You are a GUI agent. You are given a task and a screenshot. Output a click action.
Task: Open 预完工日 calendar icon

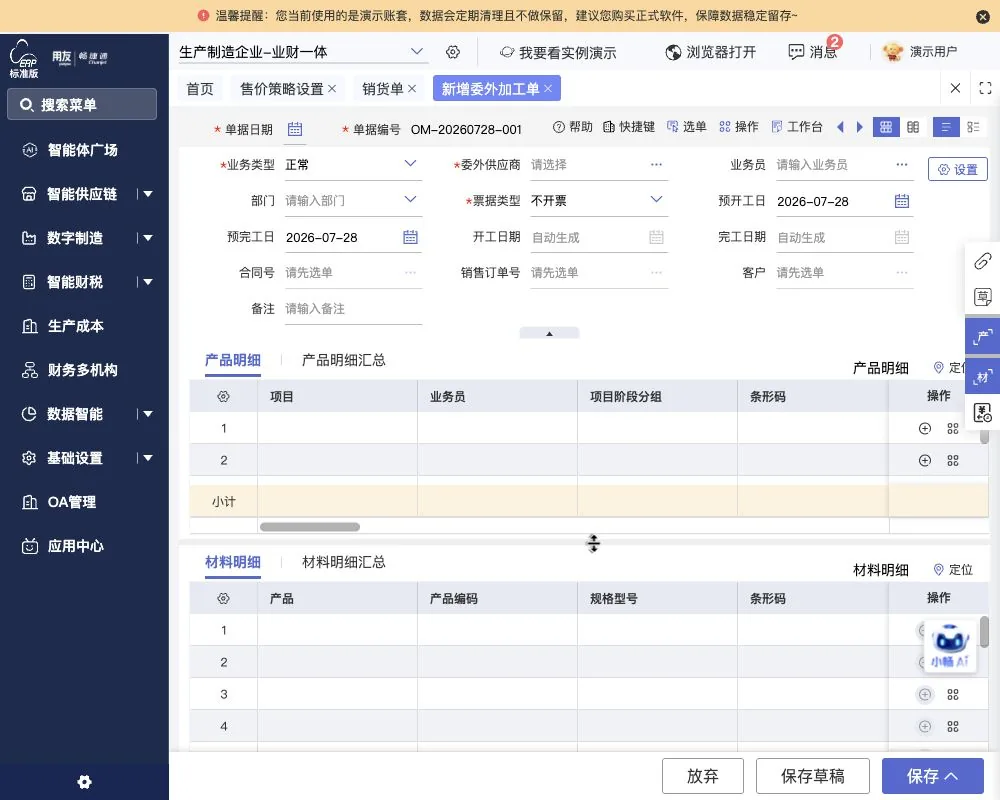coord(410,237)
